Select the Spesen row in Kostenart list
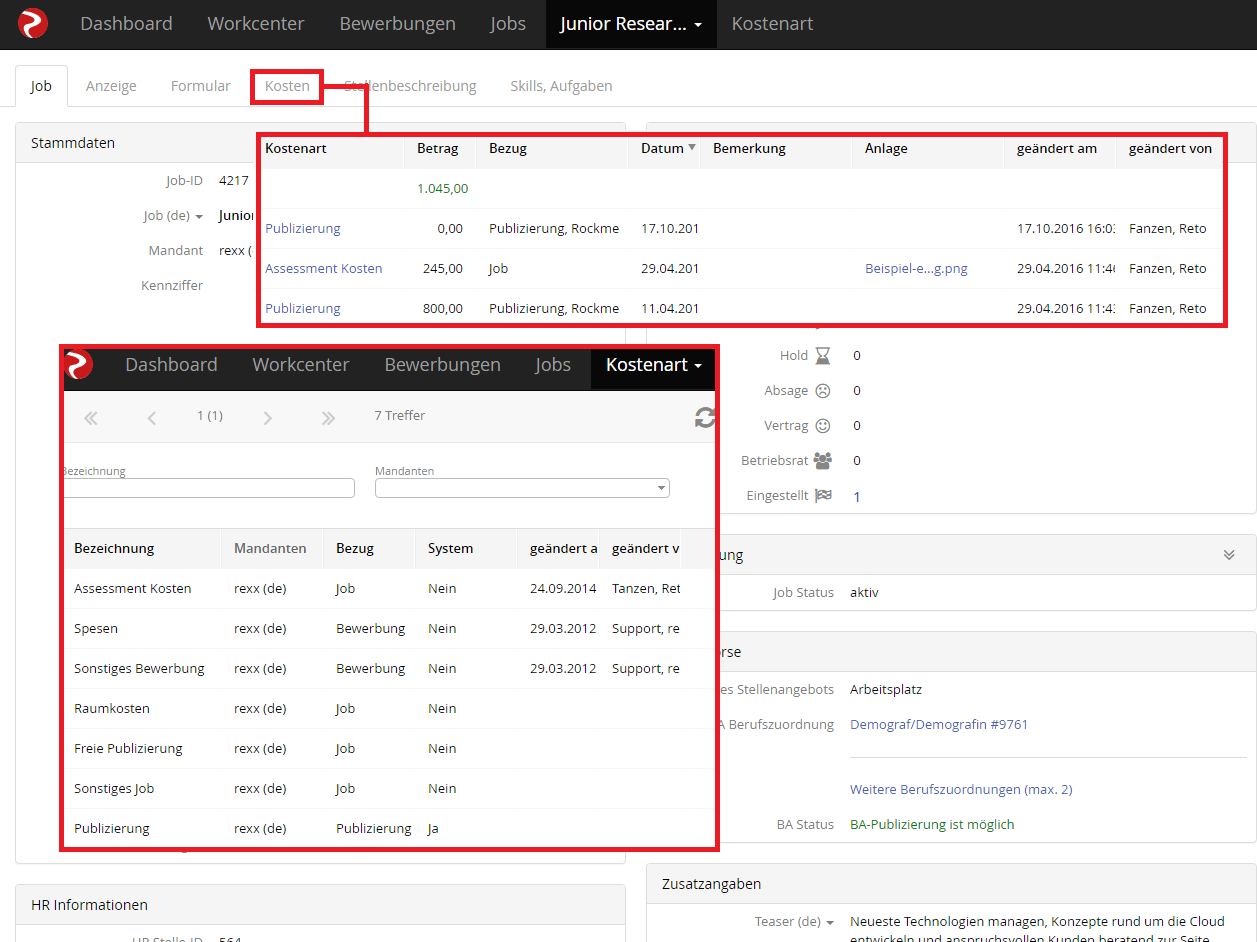The image size is (1257, 942). [388, 628]
